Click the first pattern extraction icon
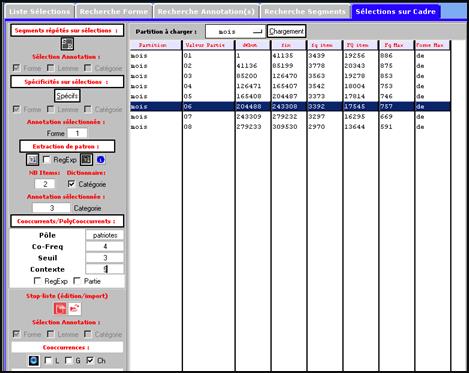469x373 pixels. tap(33, 160)
